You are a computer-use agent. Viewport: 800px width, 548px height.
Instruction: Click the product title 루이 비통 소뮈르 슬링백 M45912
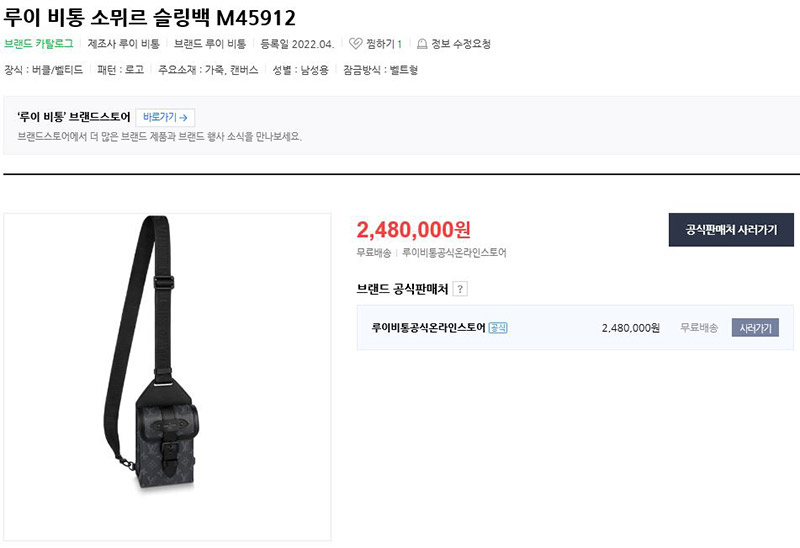coord(149,18)
